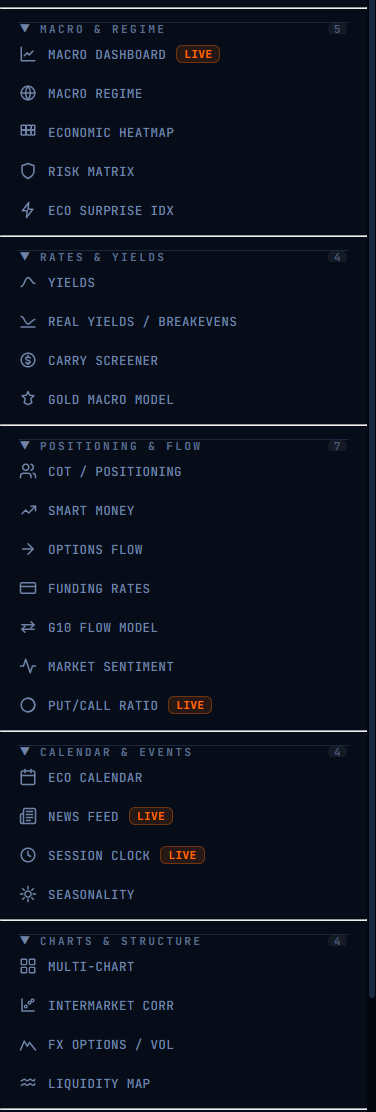376x1112 pixels.
Task: Click the globe icon for Macro Regime
Action: 28,94
